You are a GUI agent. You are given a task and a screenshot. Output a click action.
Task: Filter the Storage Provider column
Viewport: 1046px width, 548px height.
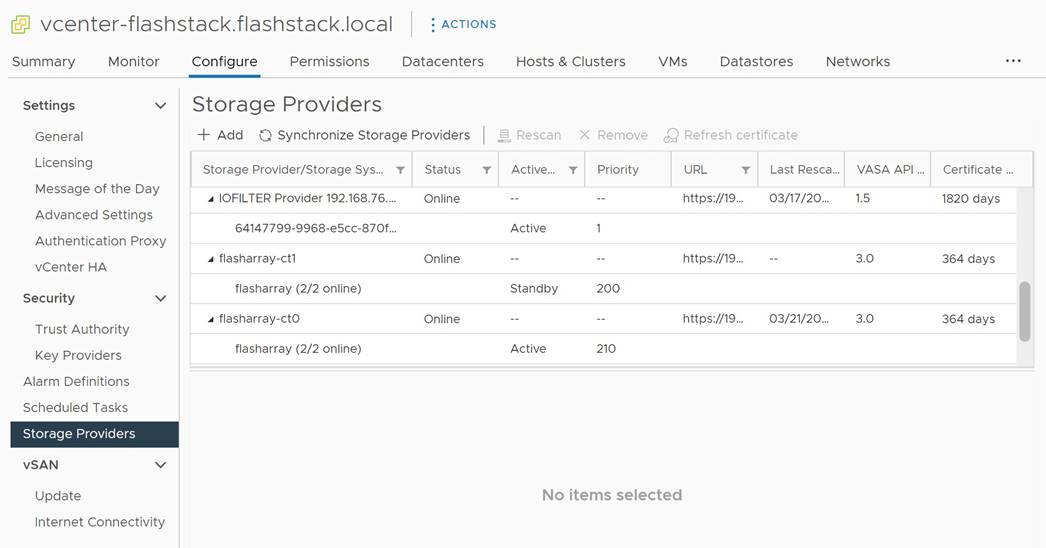click(400, 170)
